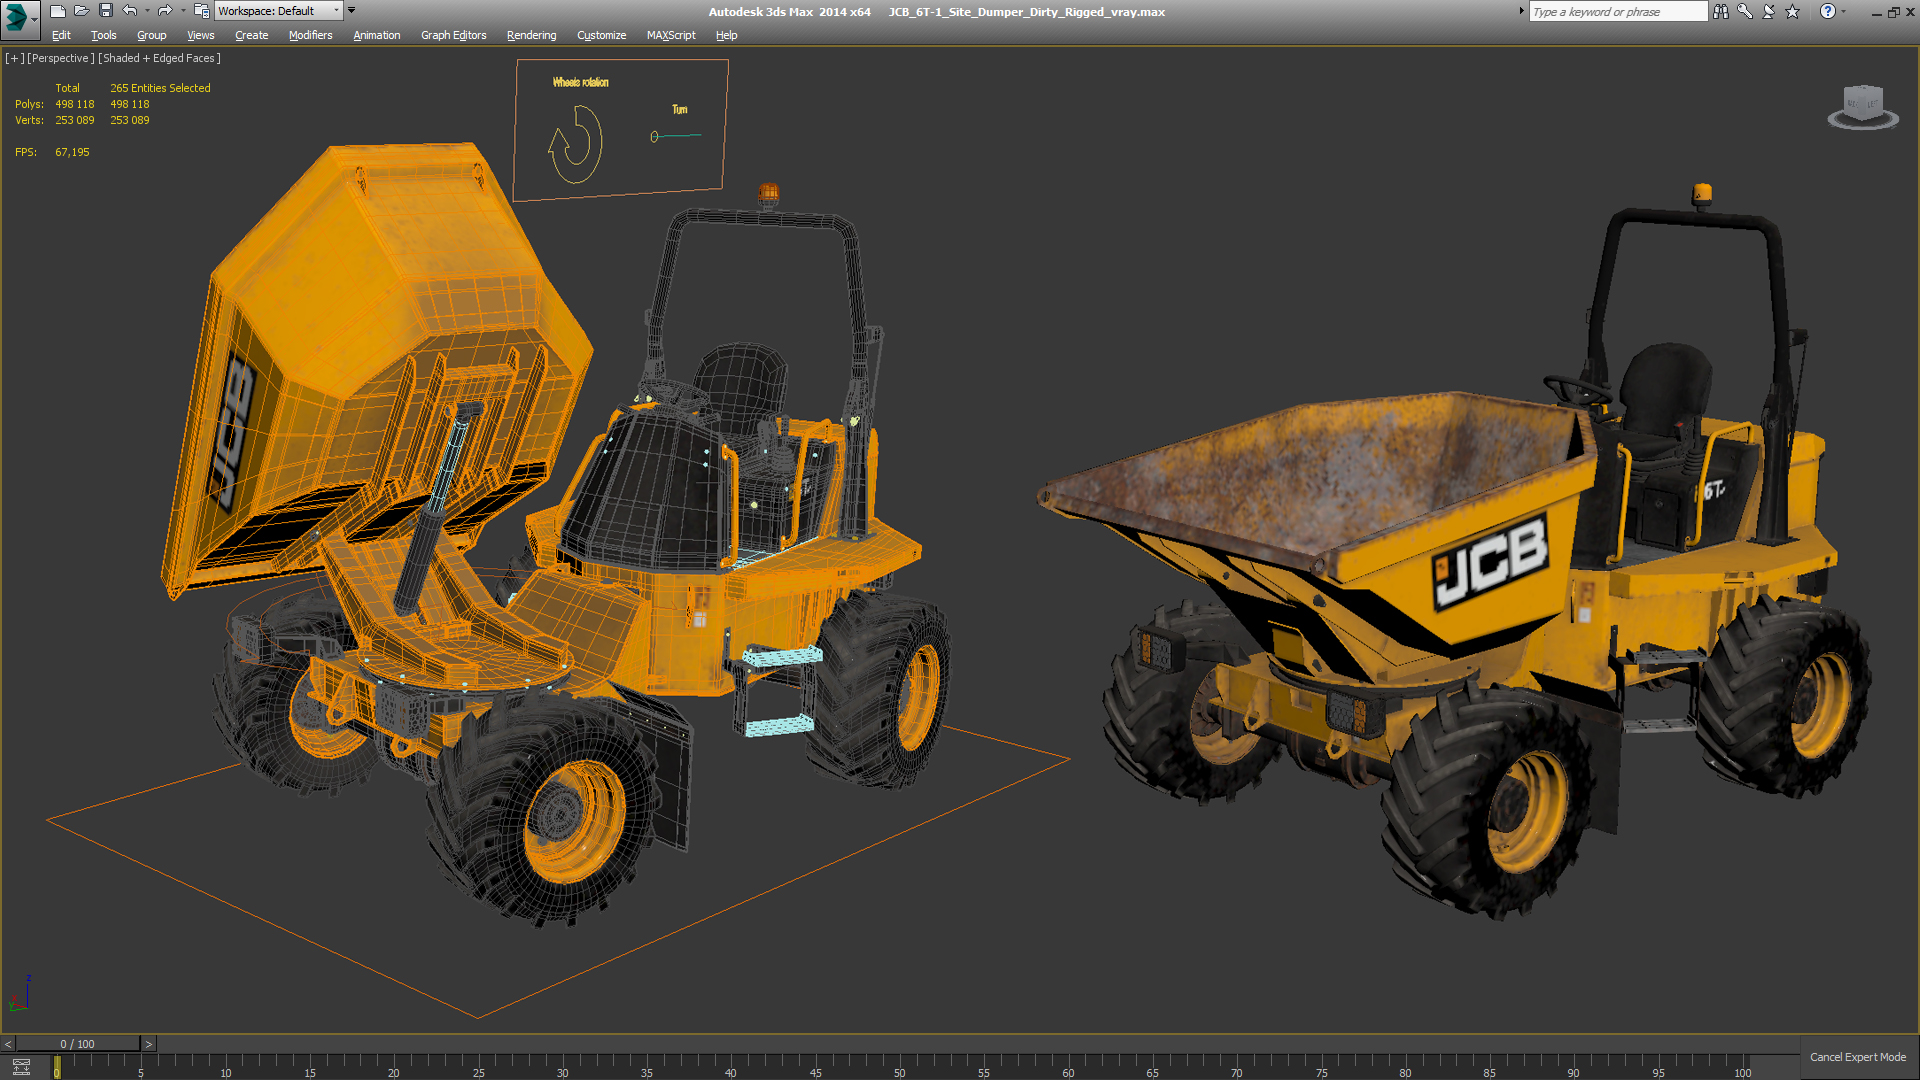Open the Help icon dropdown arrow
1920x1080 pixels.
[1843, 11]
